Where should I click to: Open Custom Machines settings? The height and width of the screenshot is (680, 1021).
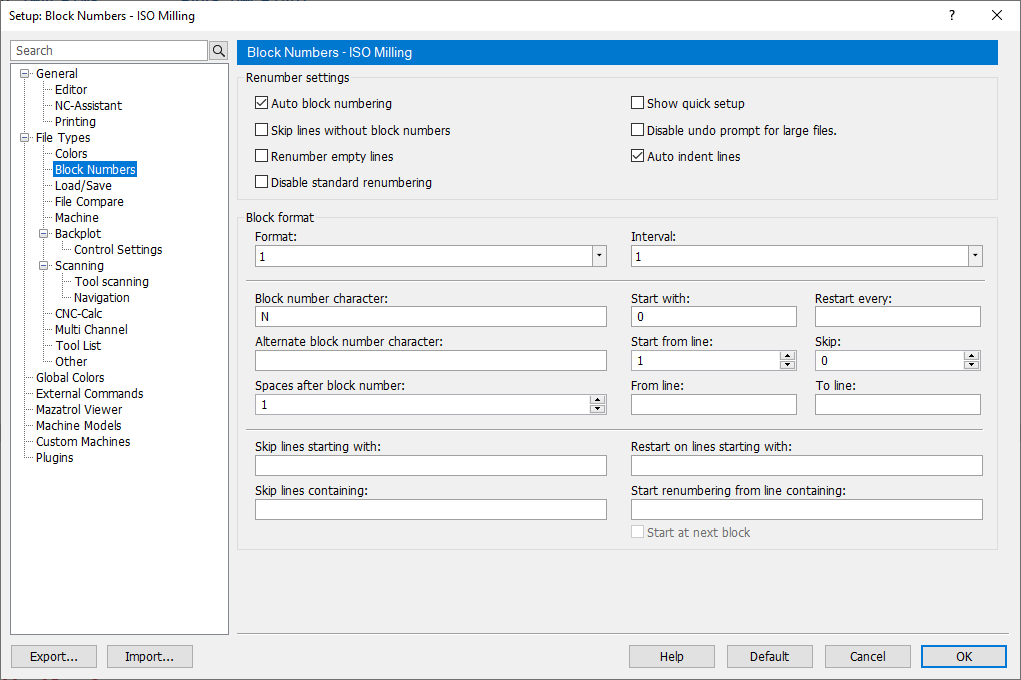83,442
